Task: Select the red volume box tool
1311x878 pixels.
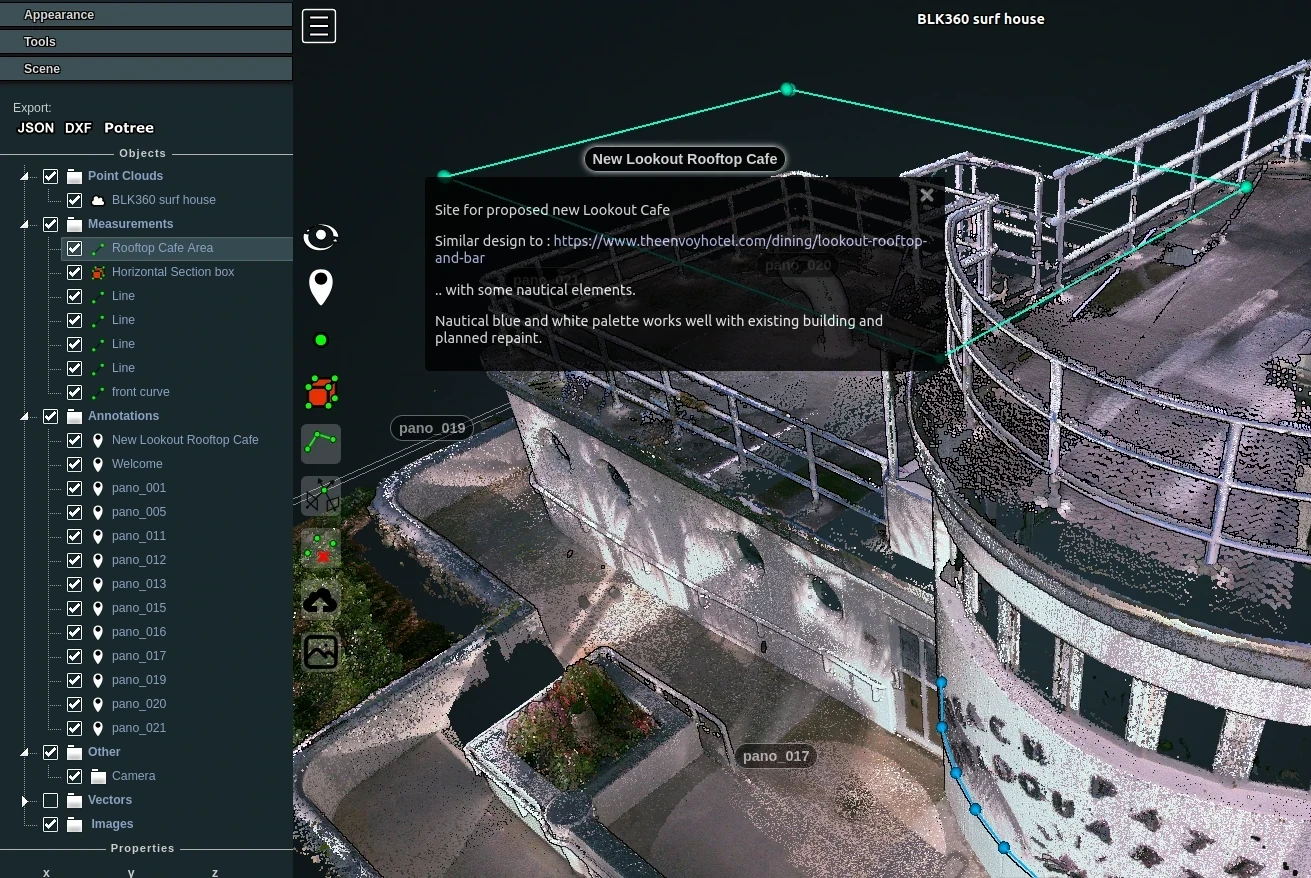Action: [x=321, y=393]
